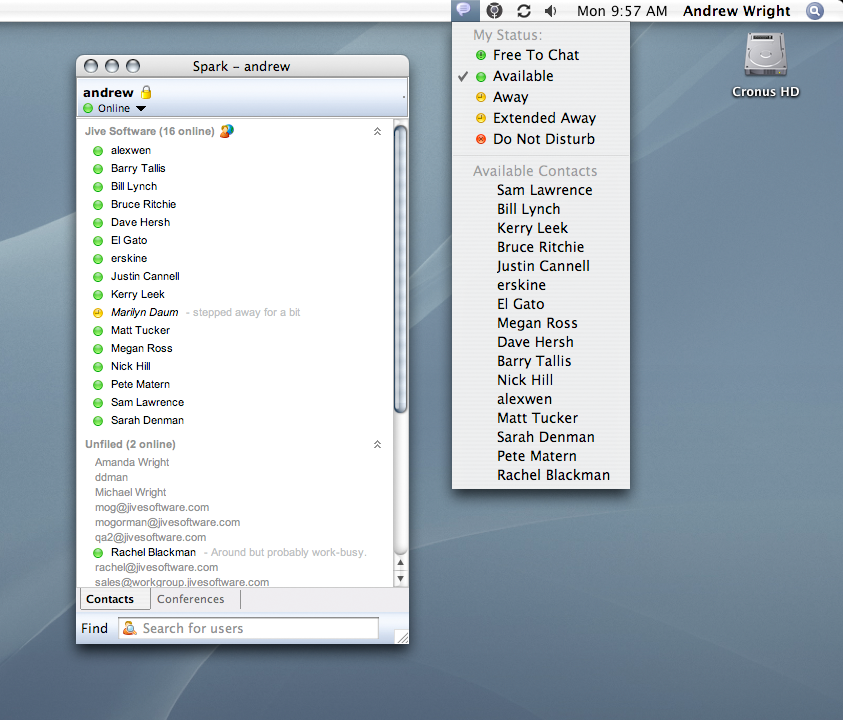Select erskine in the Spark roster

click(129, 258)
